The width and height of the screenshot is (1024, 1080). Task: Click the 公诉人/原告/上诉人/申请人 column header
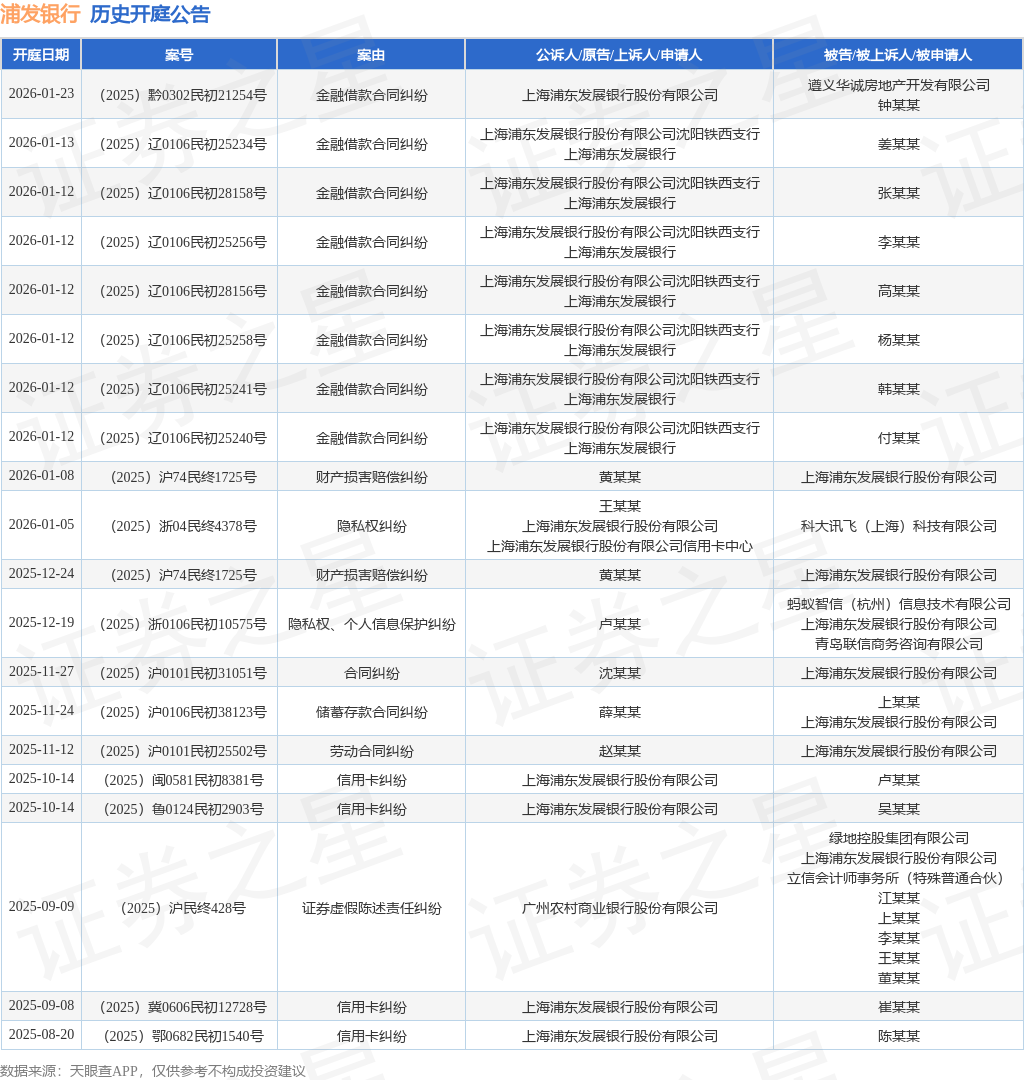(x=619, y=55)
